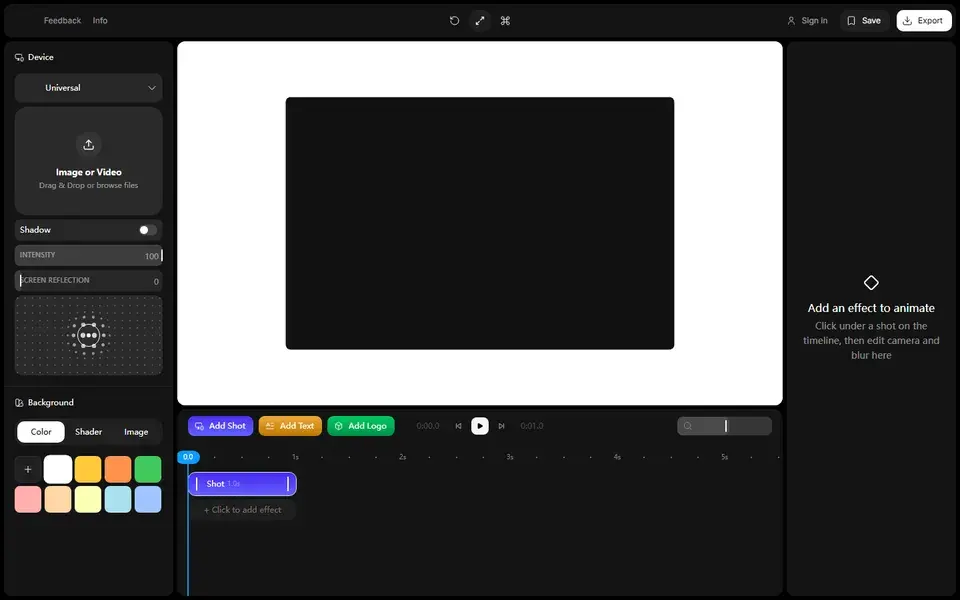Click the 4s mark on timeline ruler

tap(617, 457)
